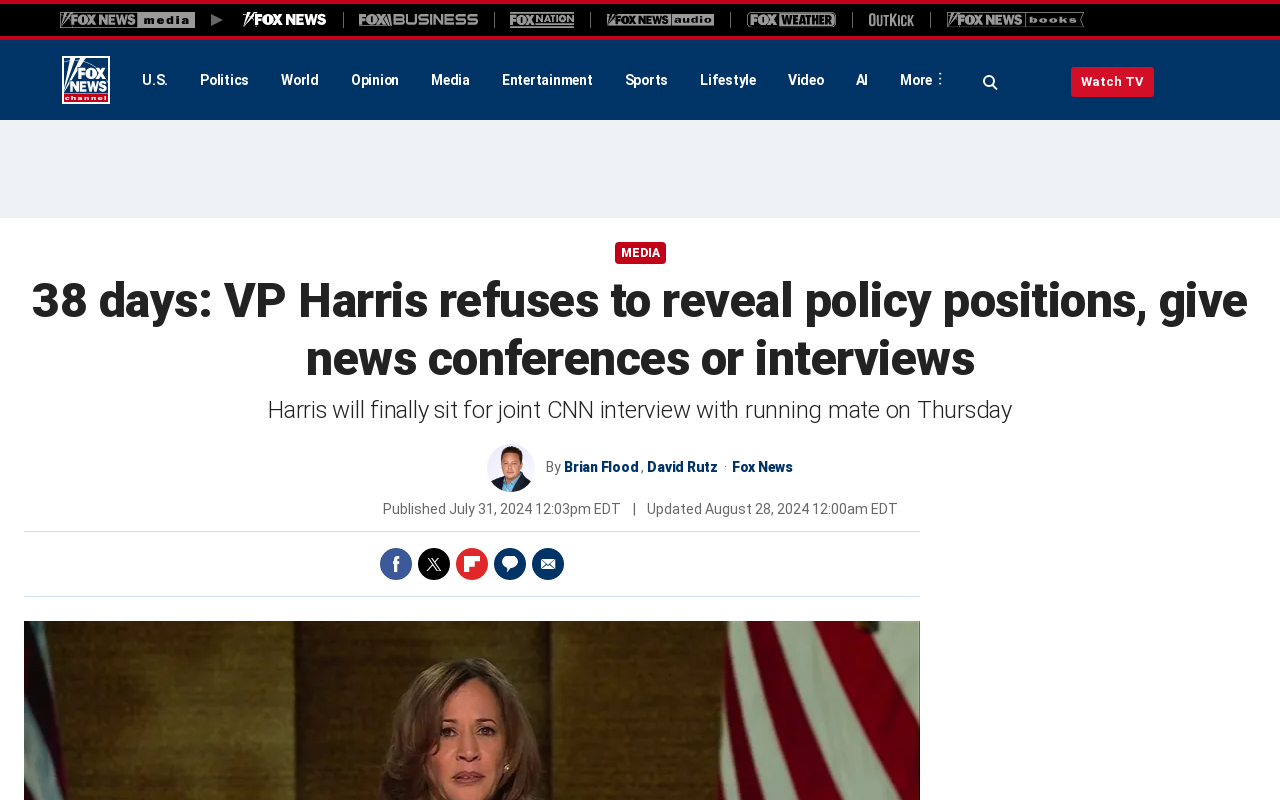Go to the Opinion section
Screen dimensions: 1280x800
click(x=375, y=80)
